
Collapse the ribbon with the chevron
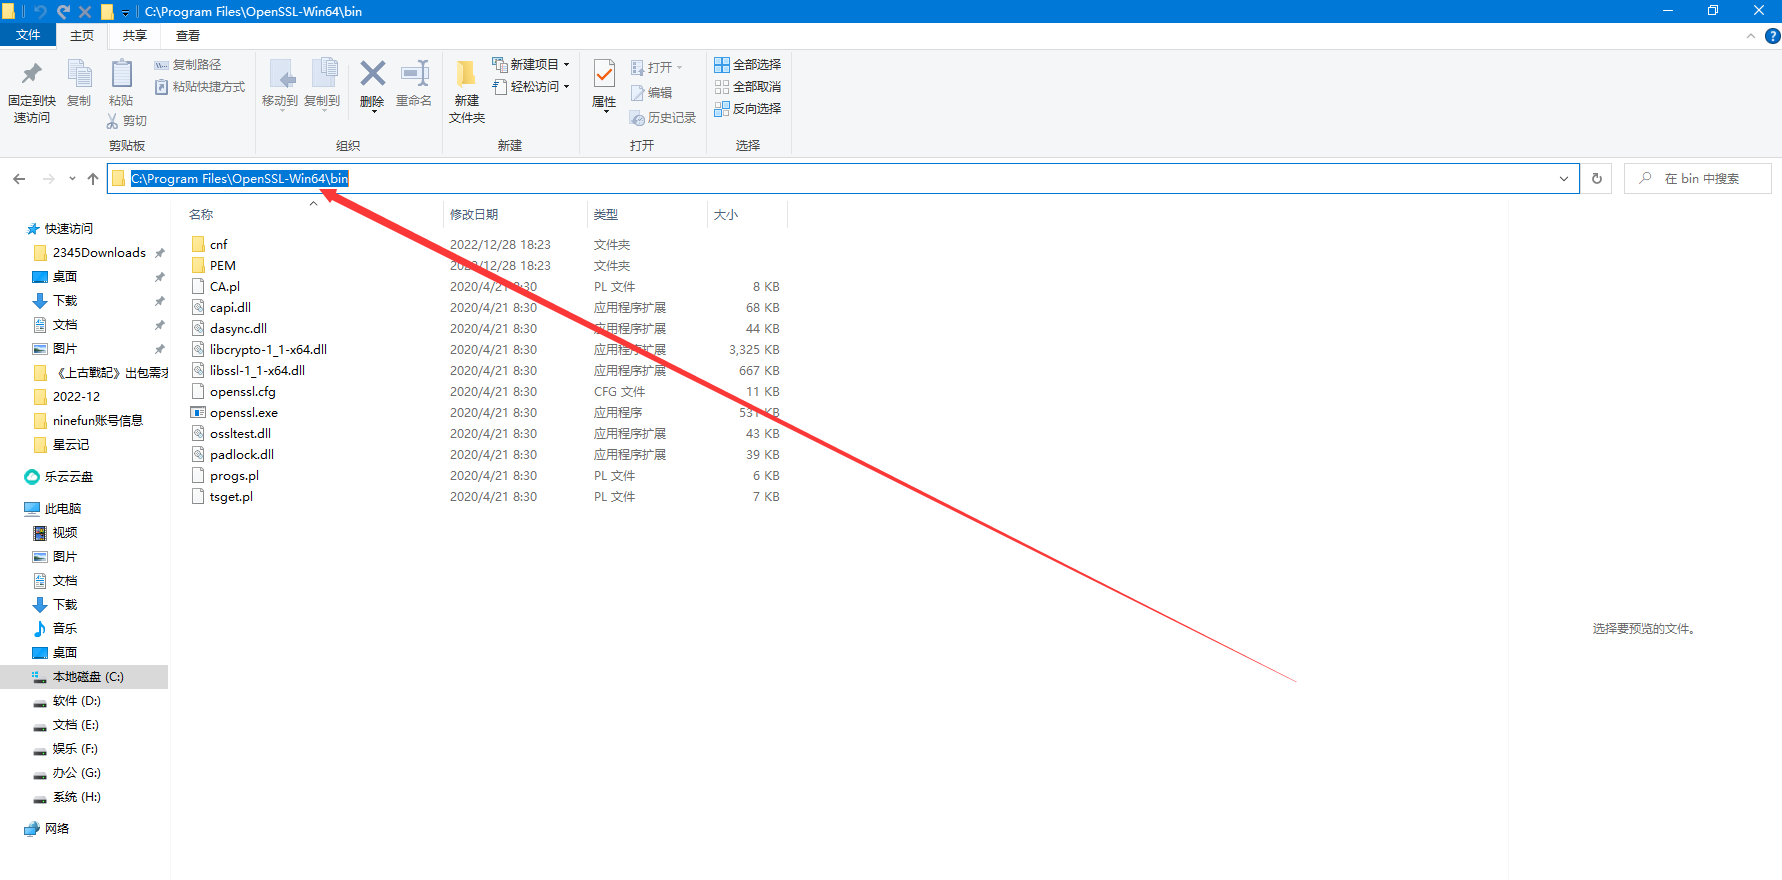coord(1751,36)
